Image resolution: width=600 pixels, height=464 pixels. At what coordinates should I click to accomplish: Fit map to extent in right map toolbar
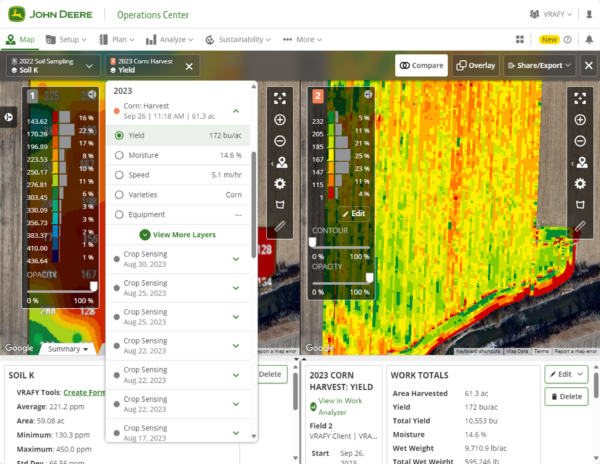(580, 99)
